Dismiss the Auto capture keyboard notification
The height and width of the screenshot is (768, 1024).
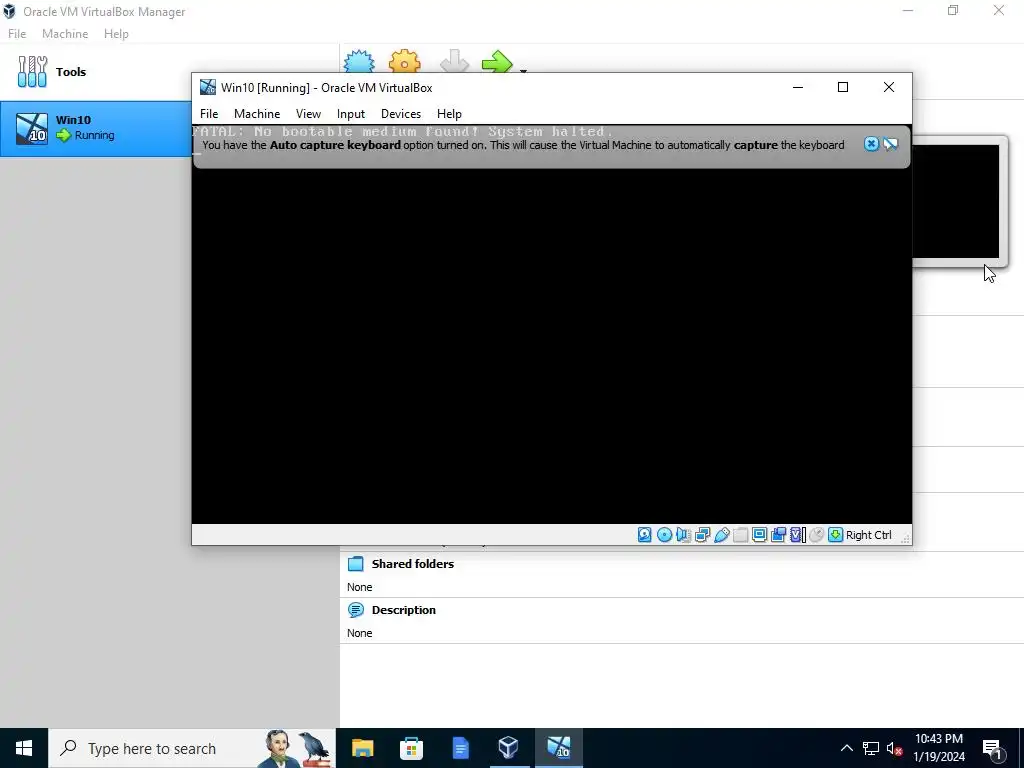pyautogui.click(x=871, y=144)
